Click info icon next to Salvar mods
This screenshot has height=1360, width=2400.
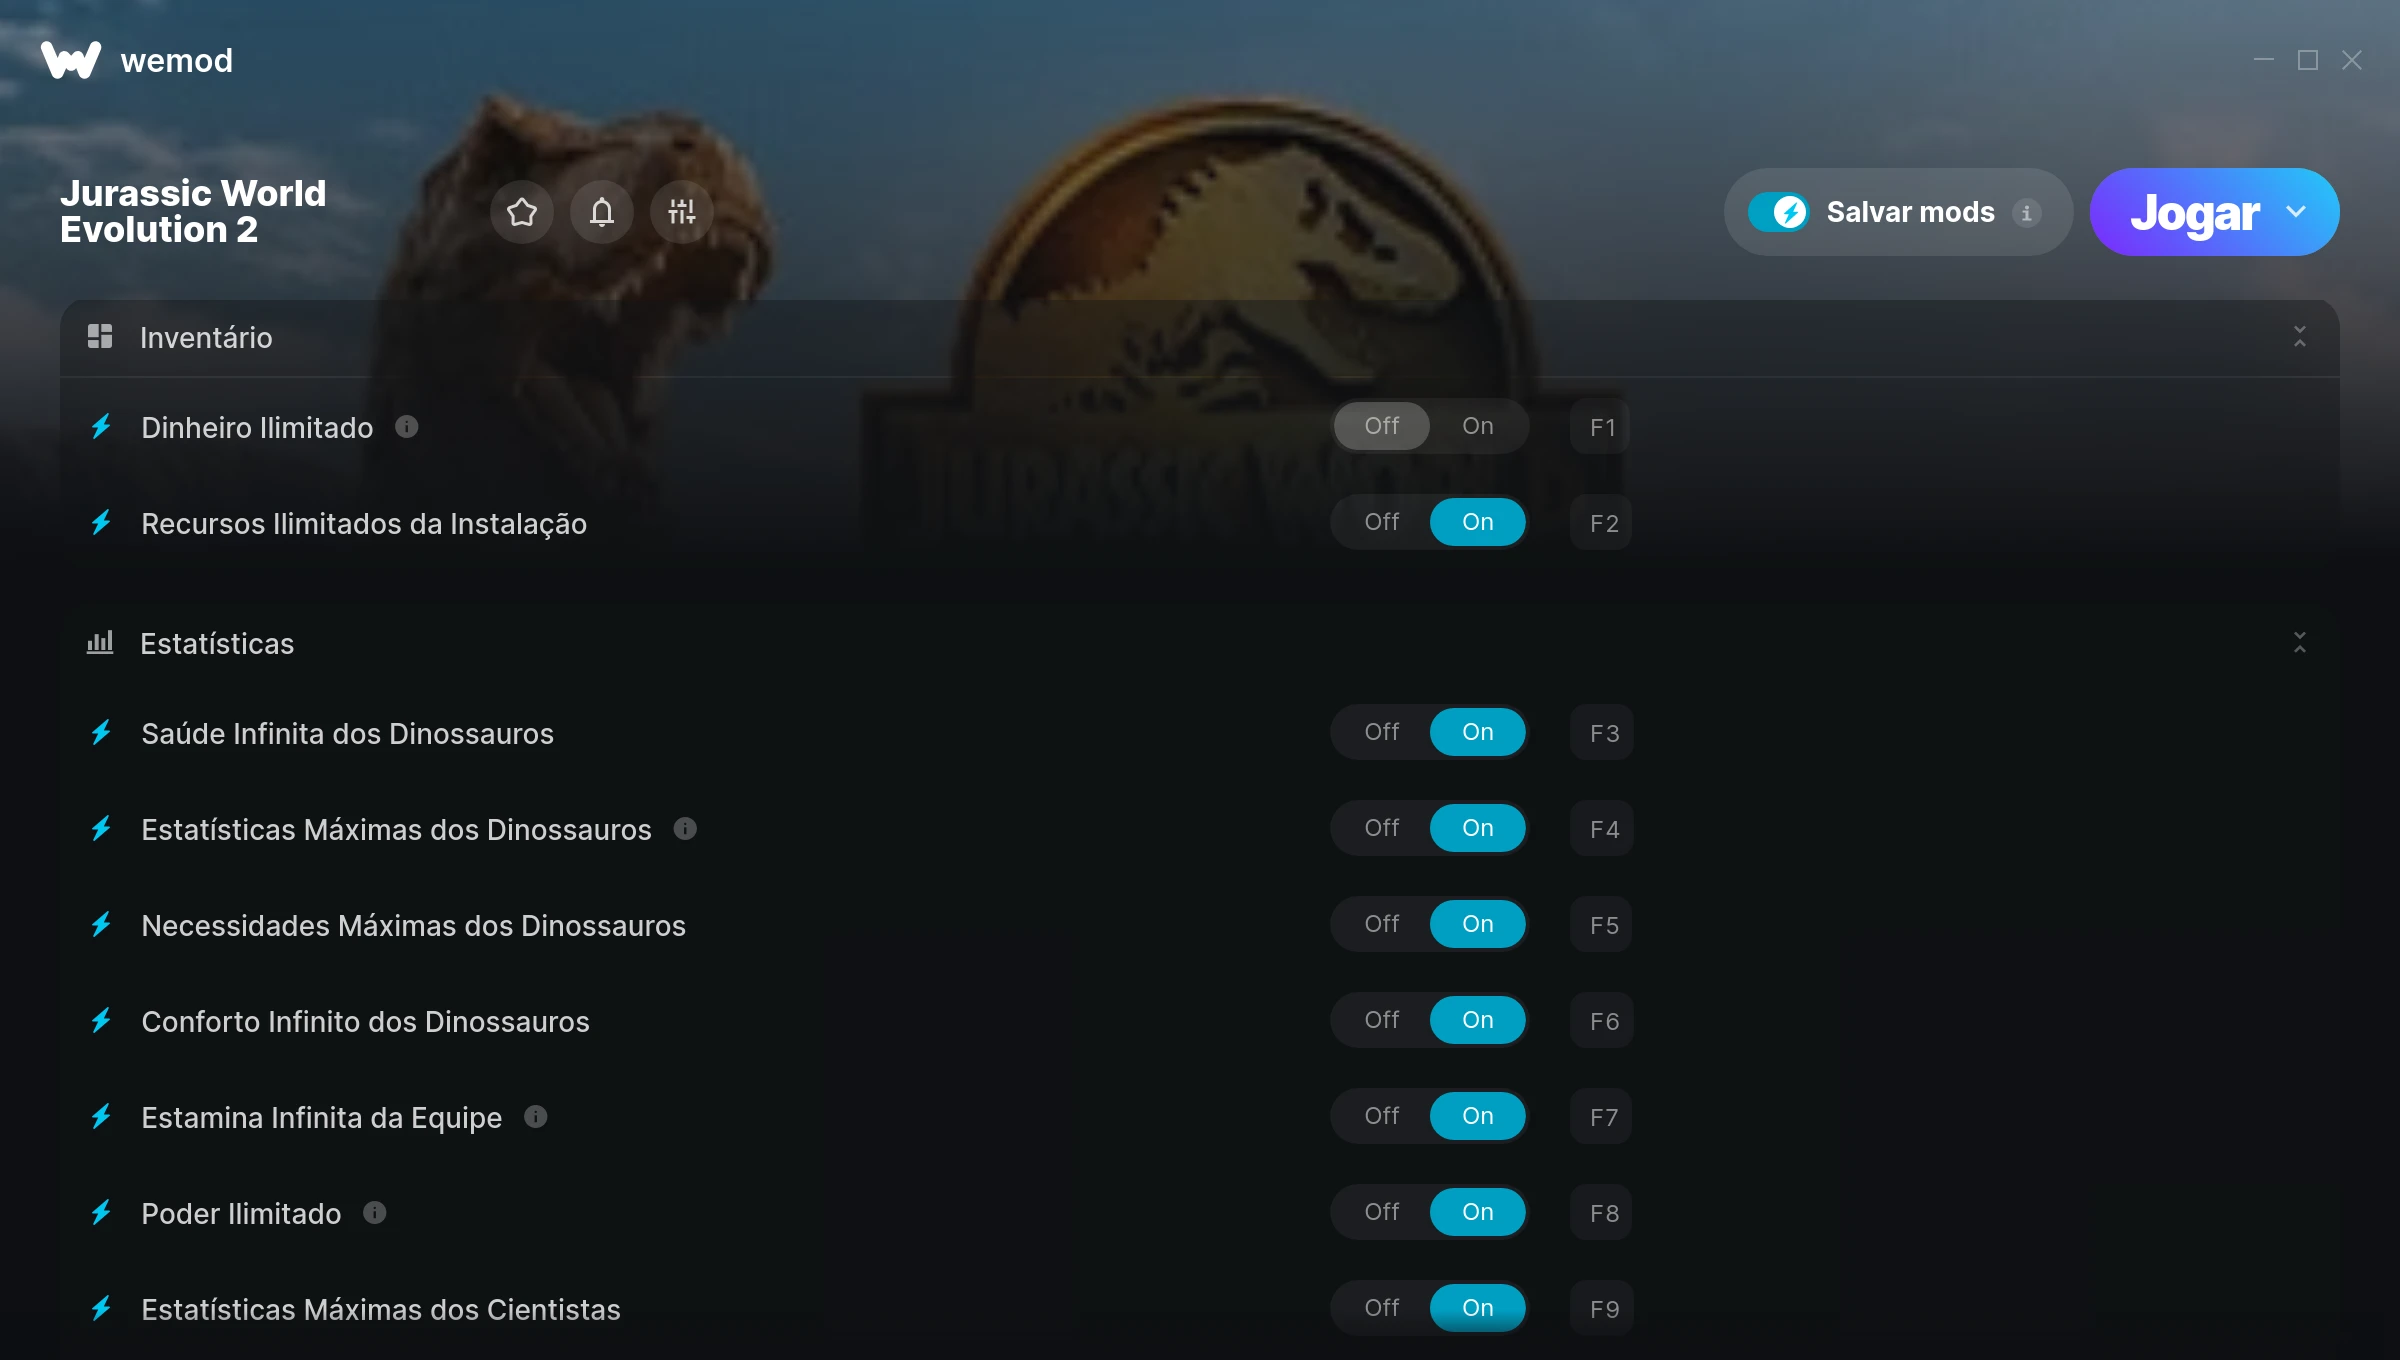(2026, 213)
